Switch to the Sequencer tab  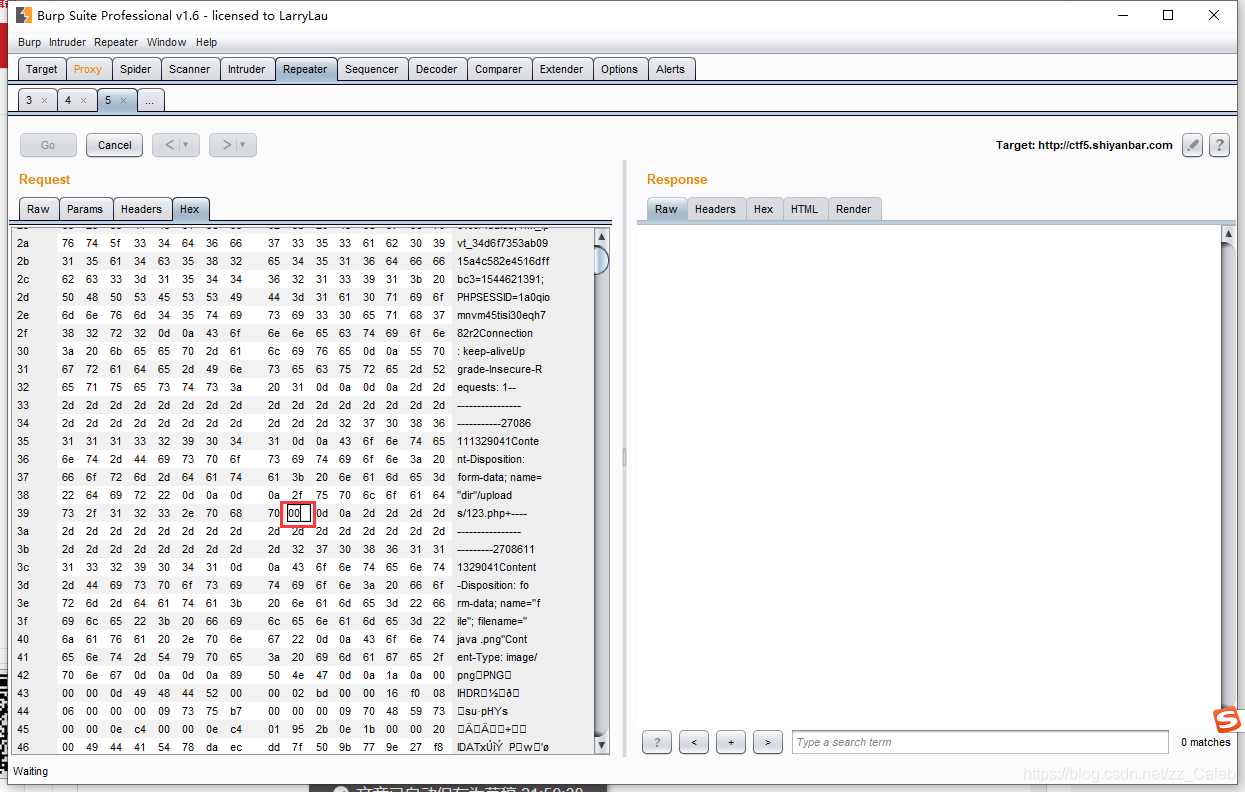(372, 69)
